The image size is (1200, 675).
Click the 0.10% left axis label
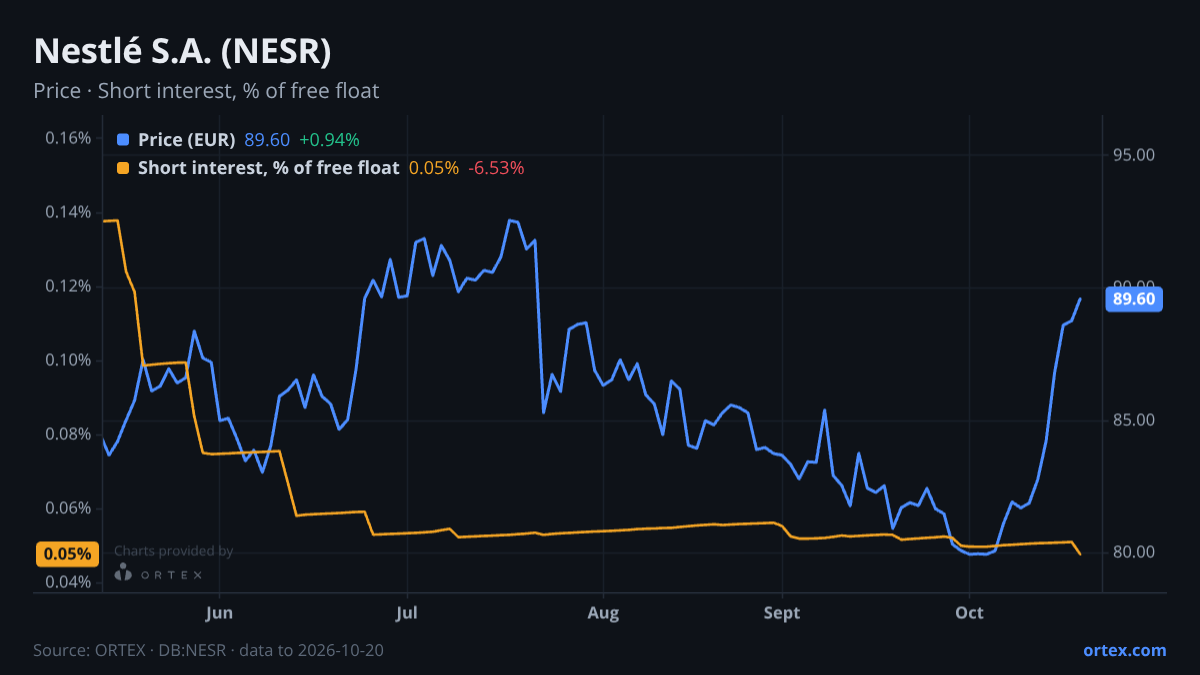point(68,360)
